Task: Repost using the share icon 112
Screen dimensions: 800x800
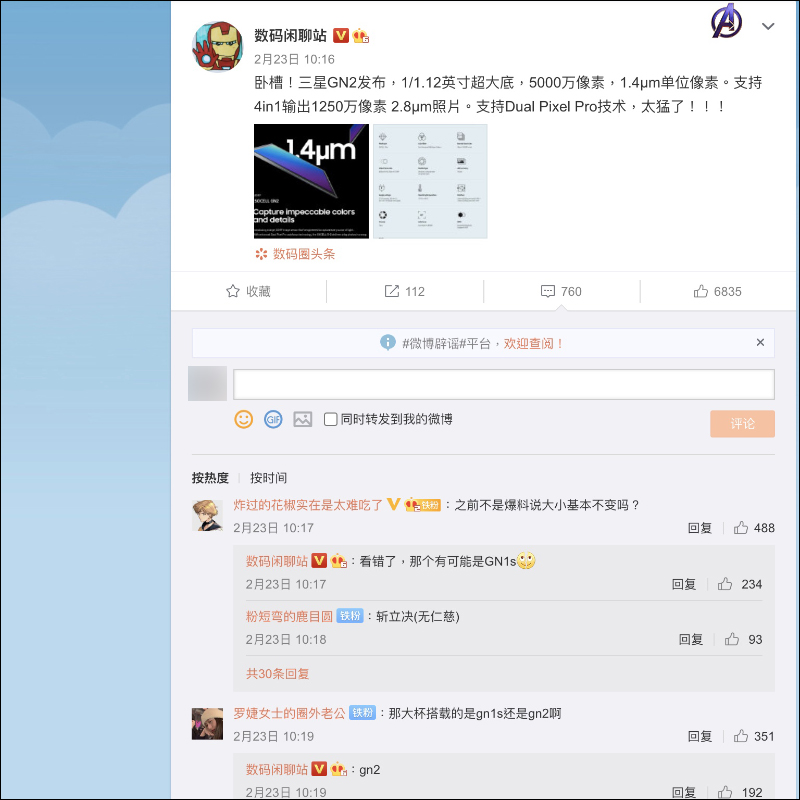Action: (x=405, y=291)
